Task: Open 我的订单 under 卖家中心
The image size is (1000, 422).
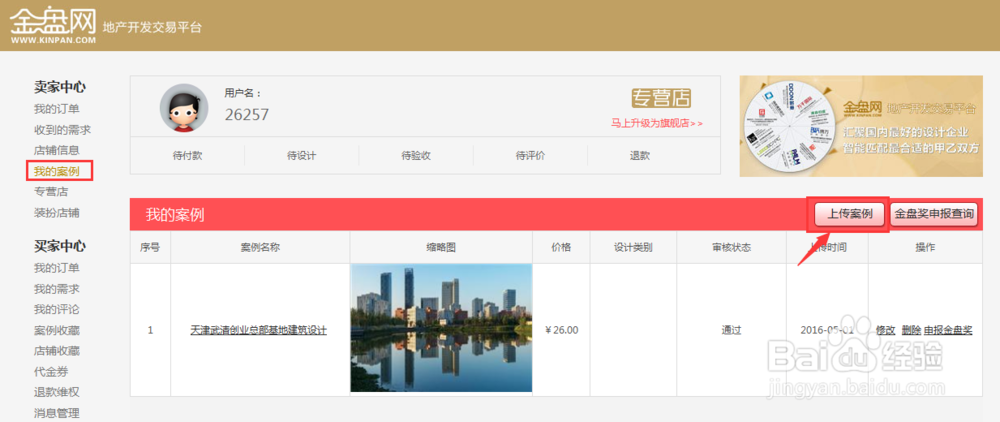Action: [57, 109]
